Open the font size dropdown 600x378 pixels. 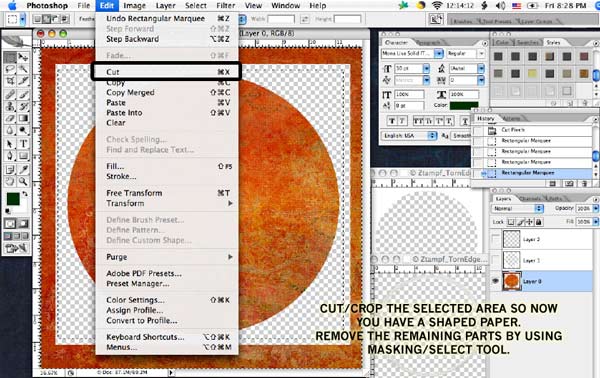426,68
